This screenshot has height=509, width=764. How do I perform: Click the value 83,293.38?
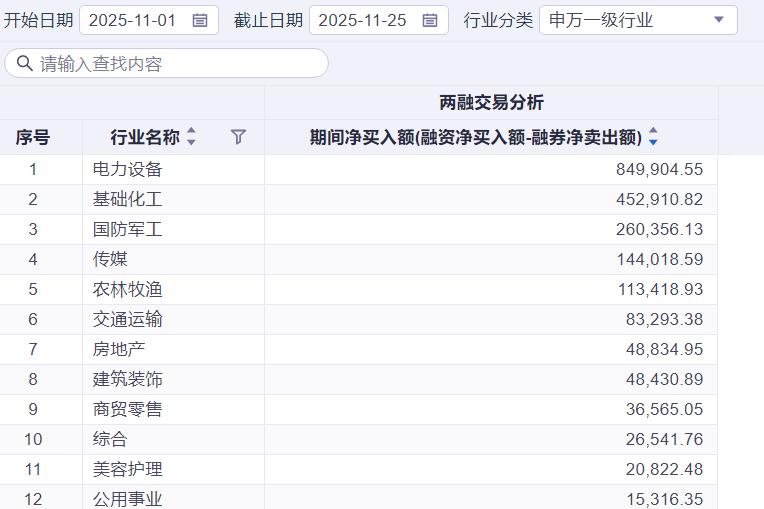[x=665, y=320]
